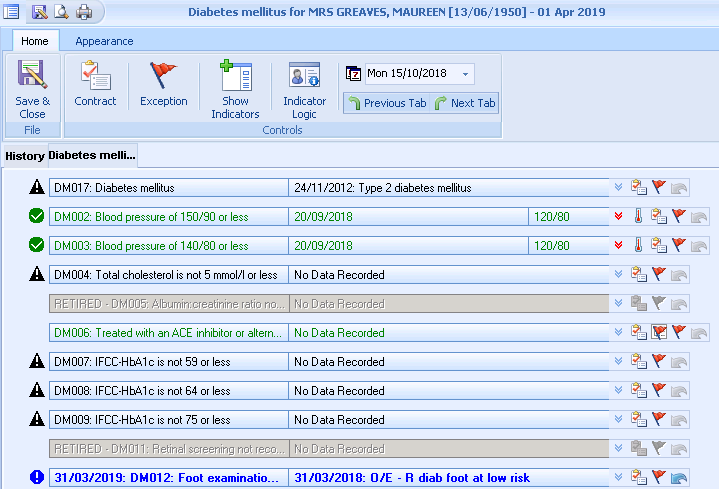Screen dimensions: 719x489
Task: Click the print preview magnifier icon
Action: [x=62, y=12]
